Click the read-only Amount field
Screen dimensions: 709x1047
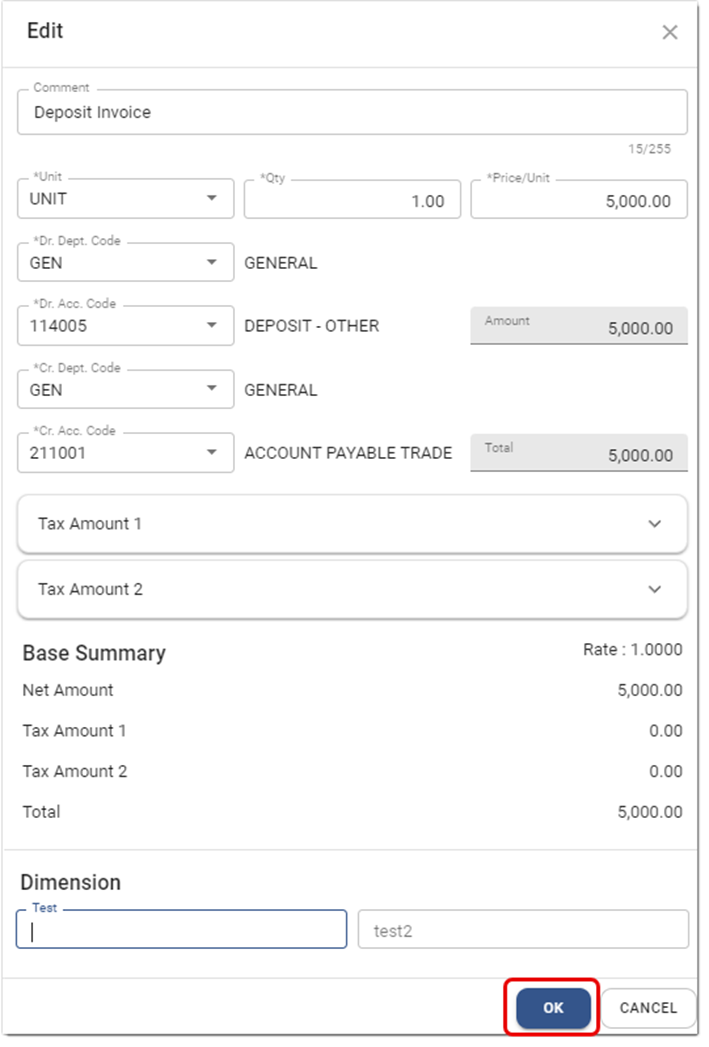pyautogui.click(x=579, y=326)
